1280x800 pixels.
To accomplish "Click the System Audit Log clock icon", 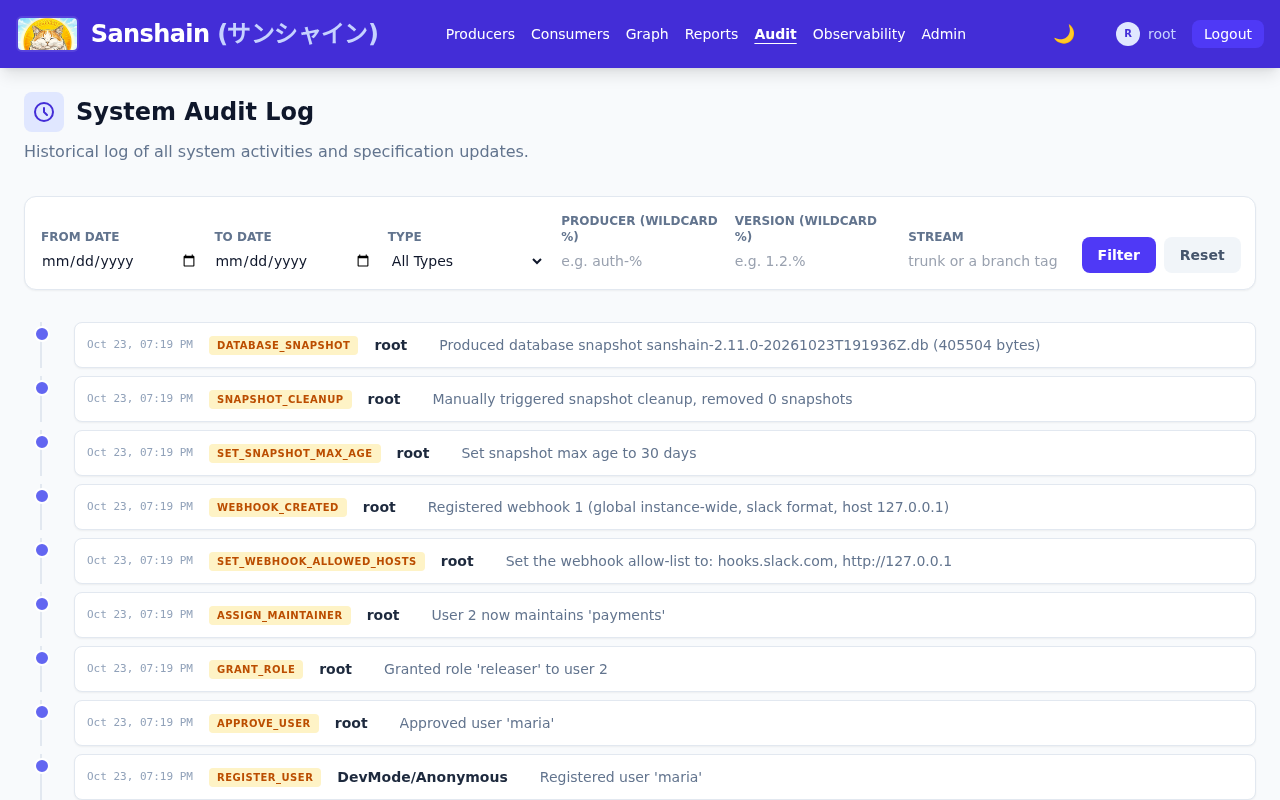I will tap(44, 112).
